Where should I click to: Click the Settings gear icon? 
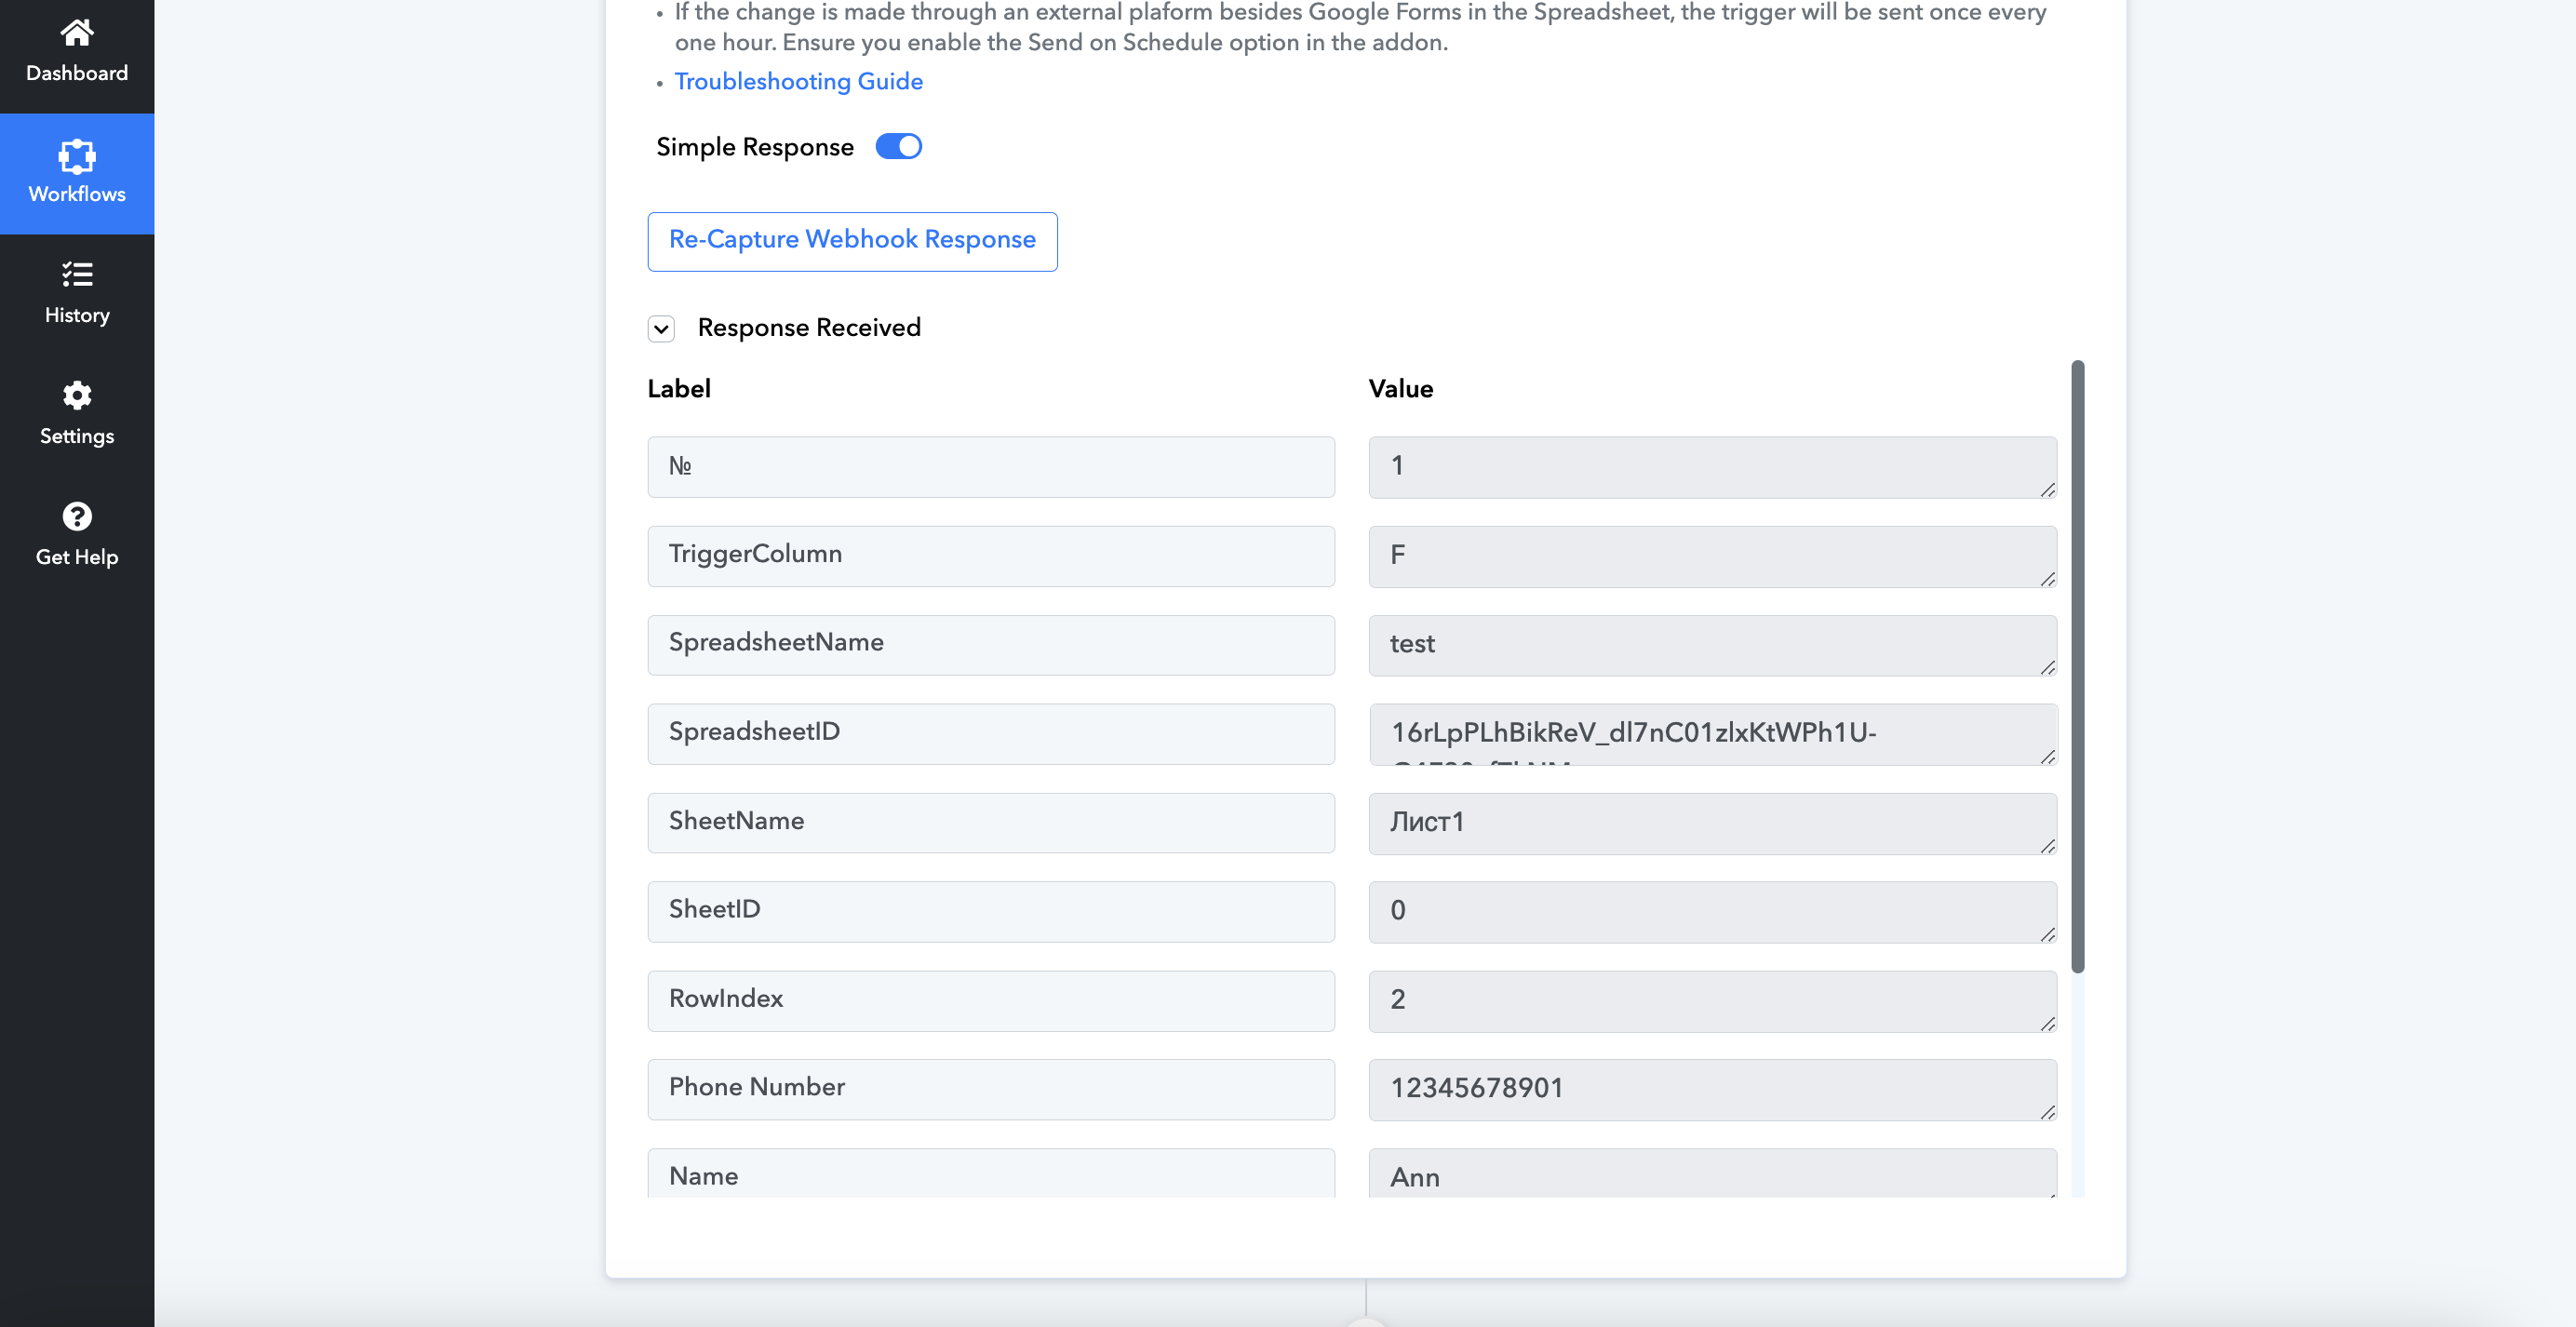pos(77,396)
